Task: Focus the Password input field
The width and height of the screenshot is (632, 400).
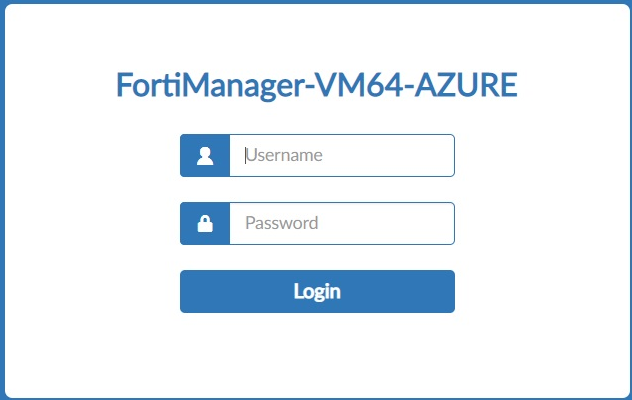Action: pos(342,223)
